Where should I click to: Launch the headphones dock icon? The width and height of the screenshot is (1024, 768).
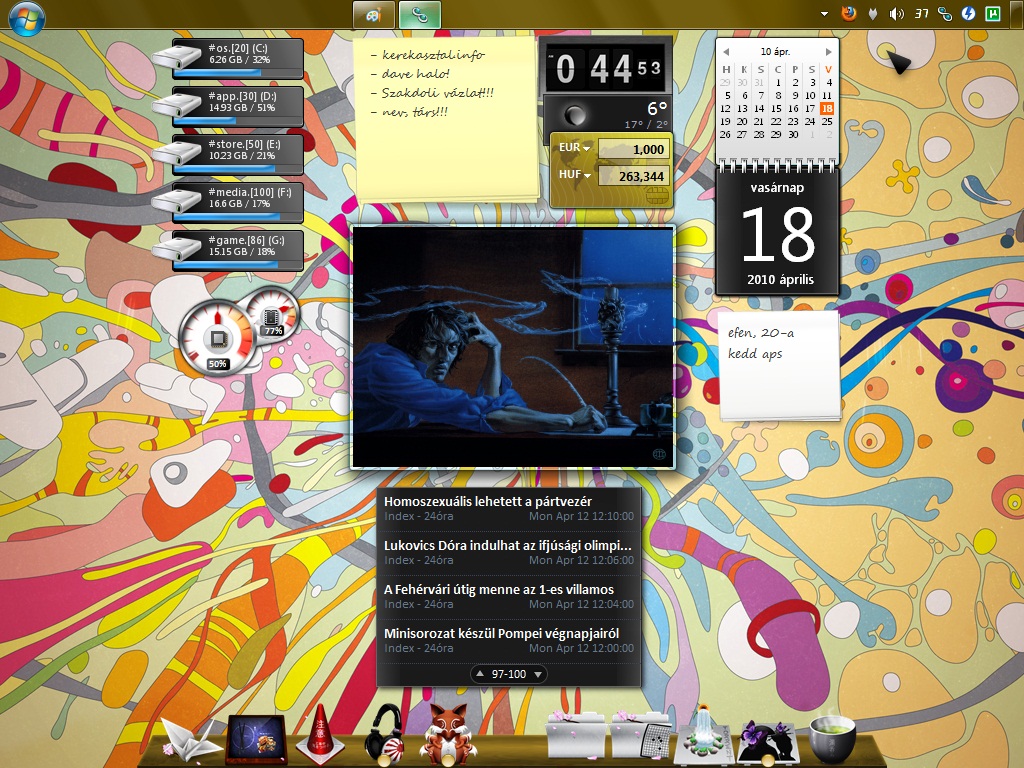pyautogui.click(x=385, y=735)
